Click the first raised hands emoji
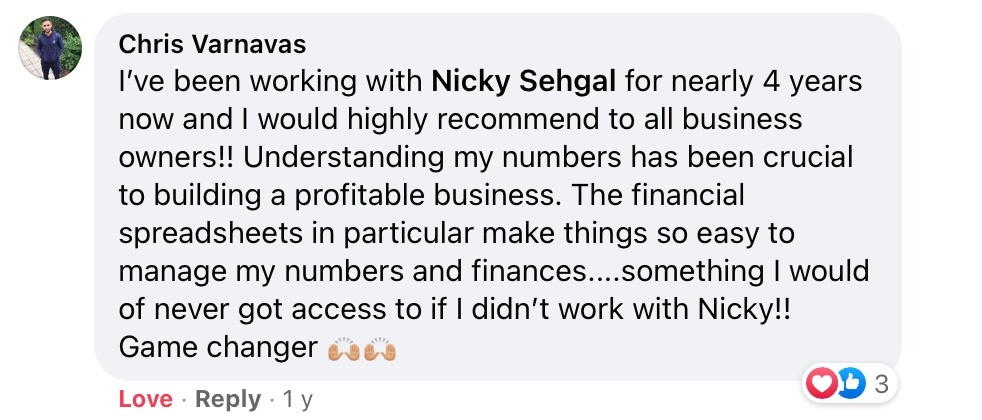Image resolution: width=982 pixels, height=420 pixels. pyautogui.click(x=343, y=350)
